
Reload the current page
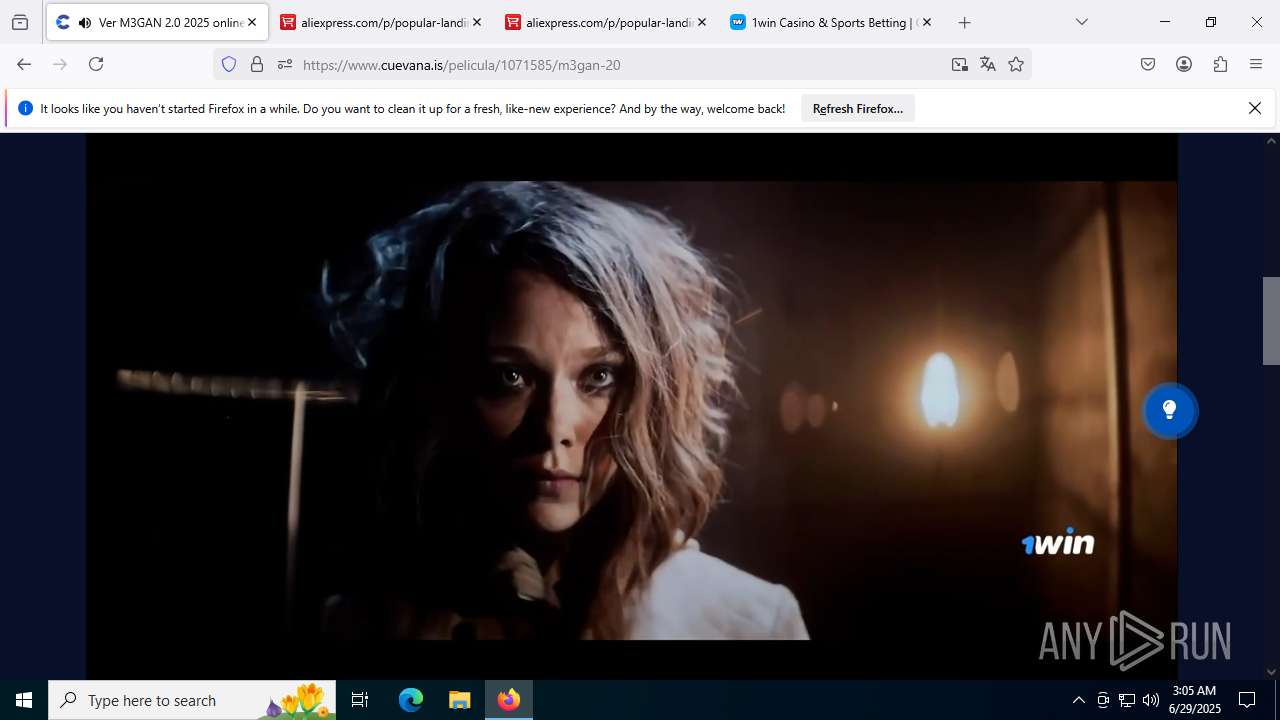[96, 64]
